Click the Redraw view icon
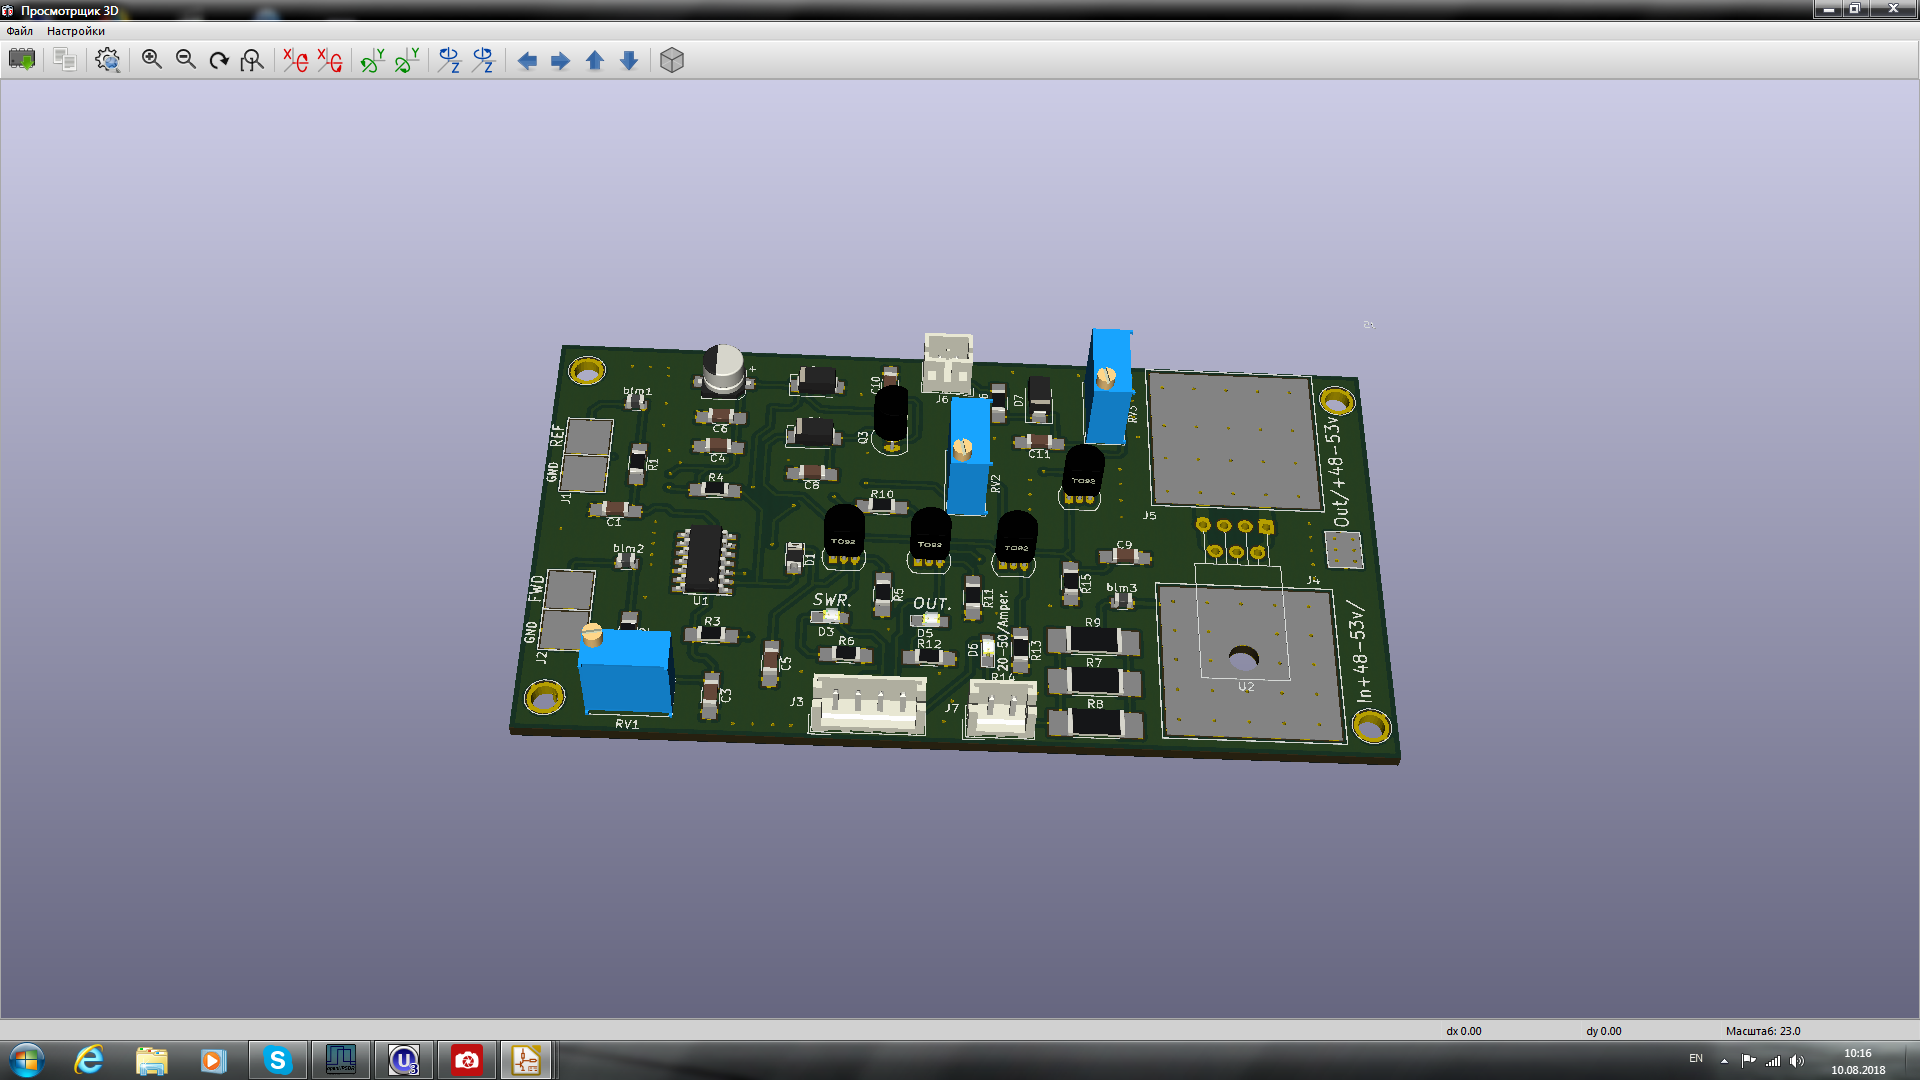This screenshot has height=1080, width=1920. coord(219,60)
